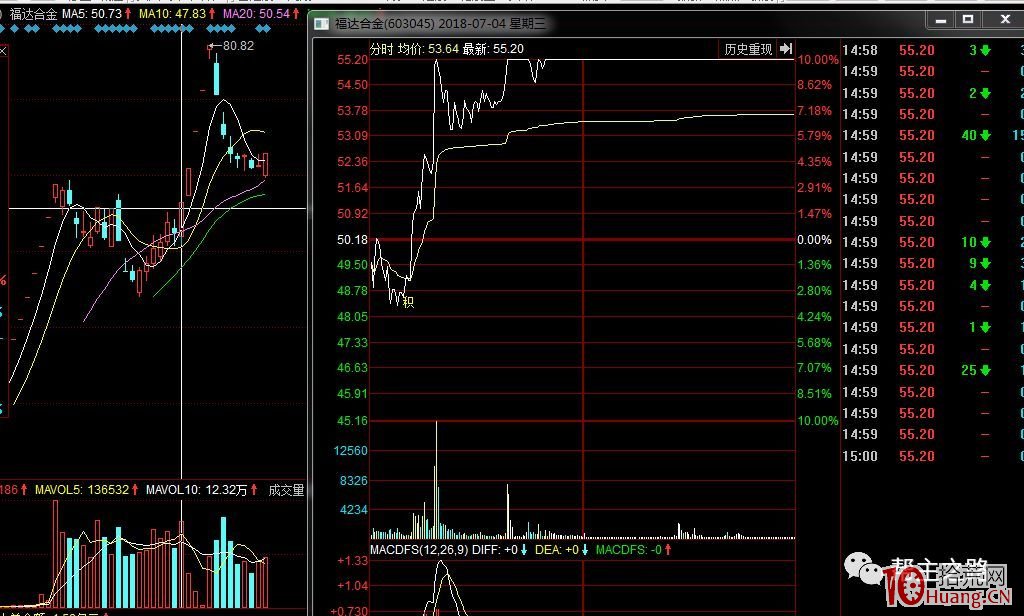This screenshot has width=1024, height=616.
Task: Click the 4234 volume axis label
Action: [354, 510]
